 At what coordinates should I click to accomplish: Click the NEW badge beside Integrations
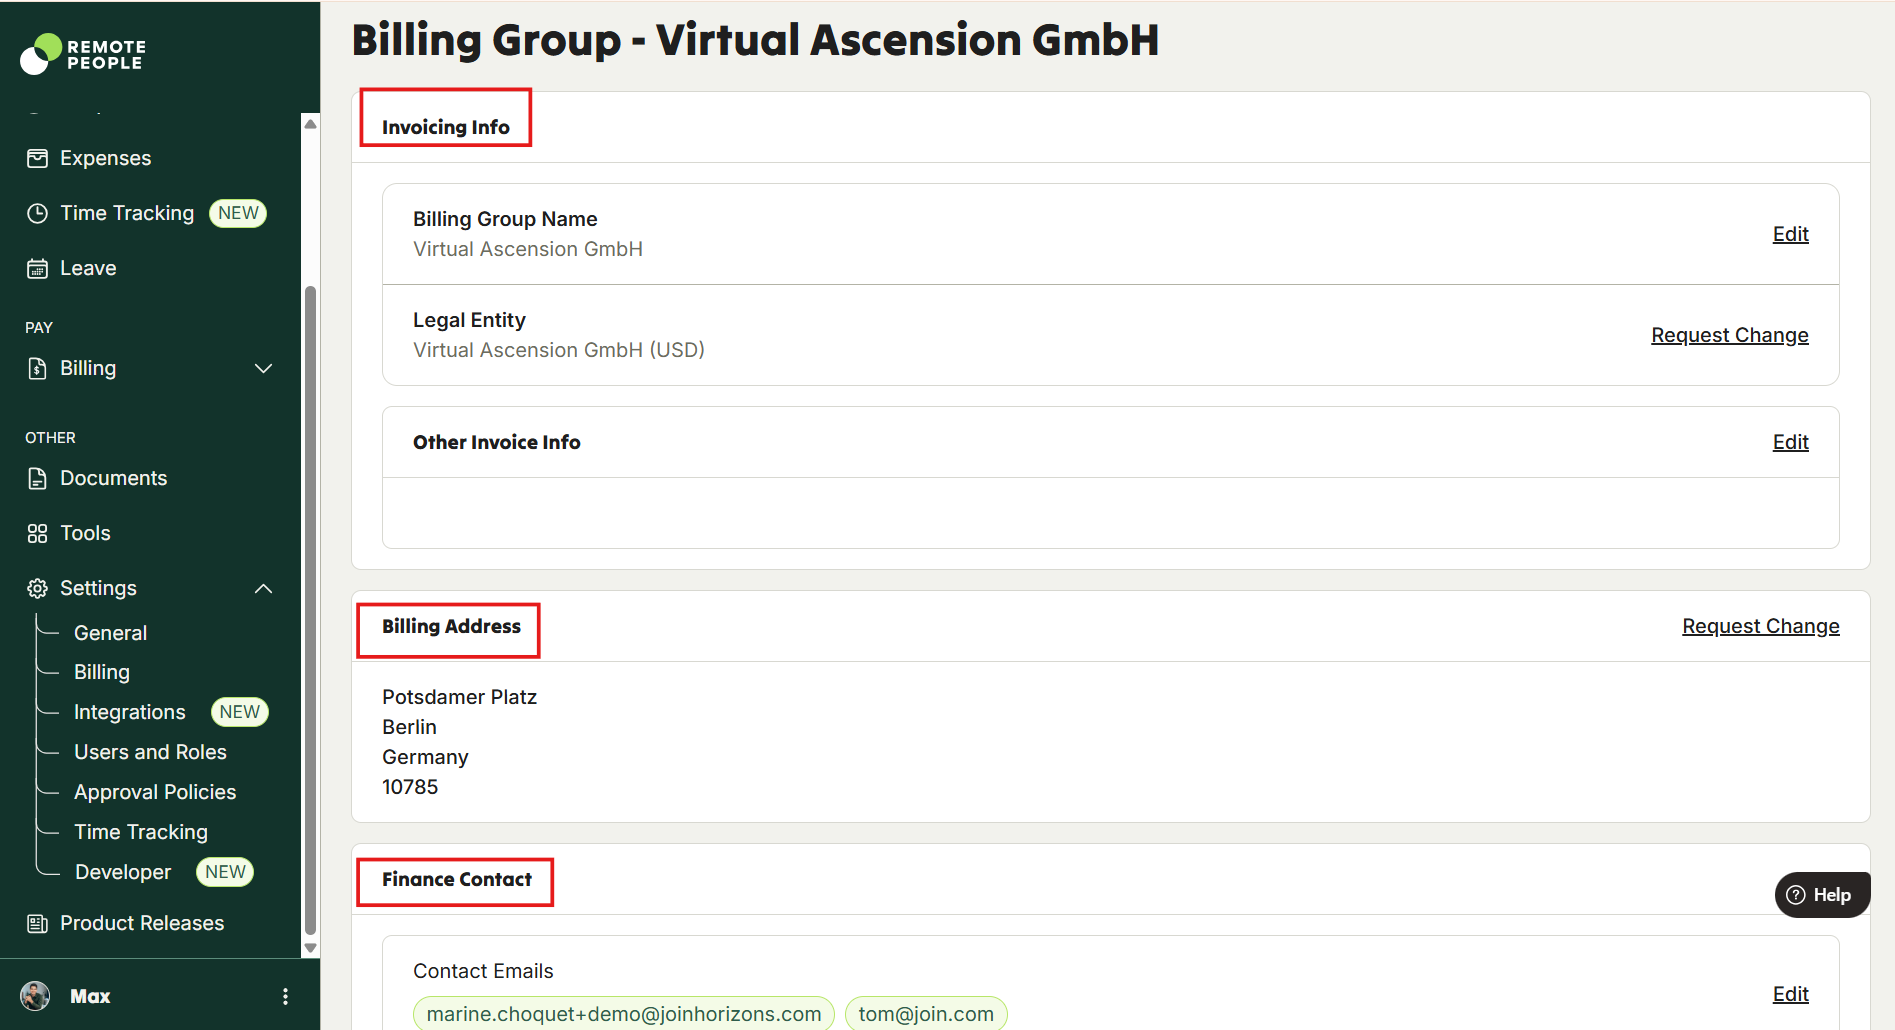point(240,712)
